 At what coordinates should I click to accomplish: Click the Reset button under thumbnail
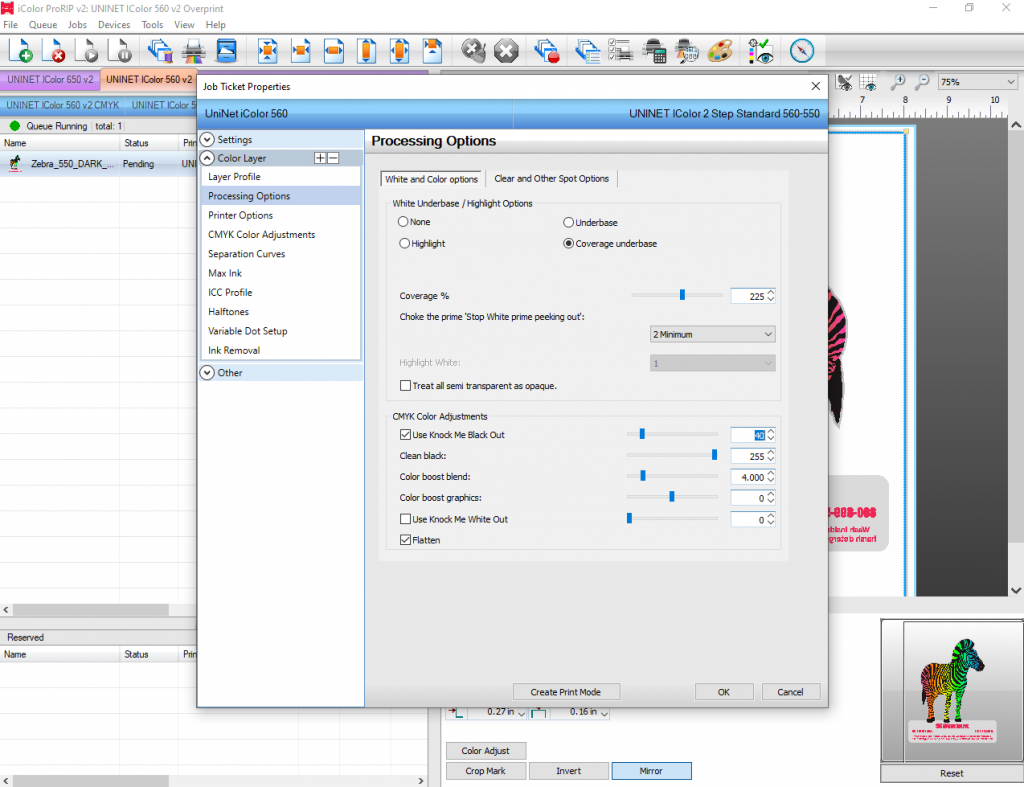pyautogui.click(x=952, y=773)
